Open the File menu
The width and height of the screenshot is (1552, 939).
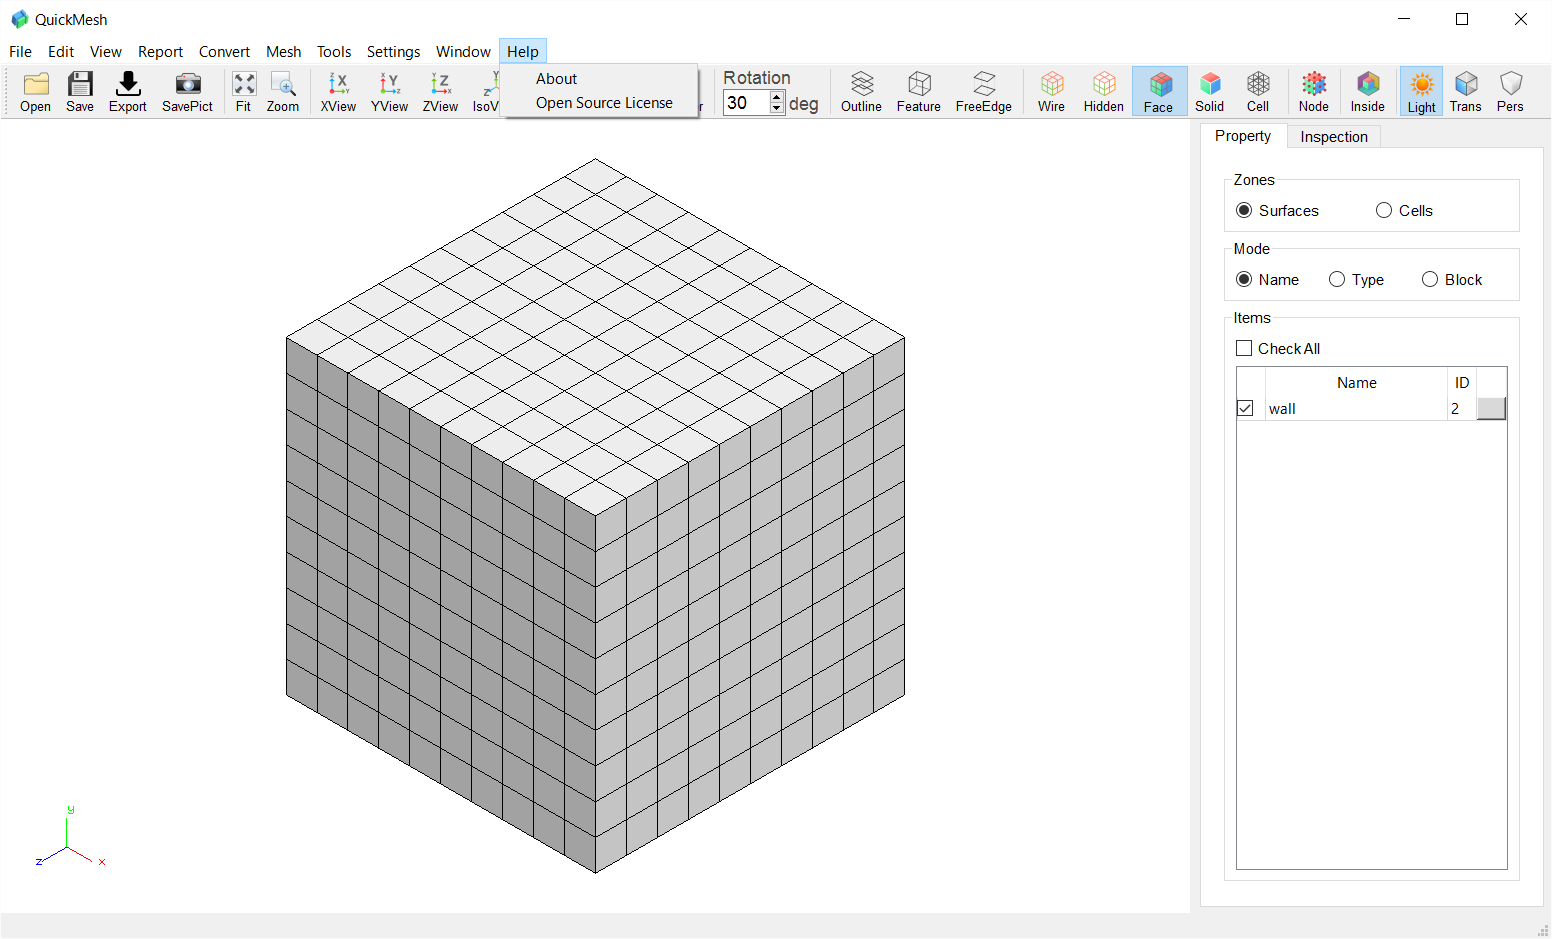(x=20, y=52)
